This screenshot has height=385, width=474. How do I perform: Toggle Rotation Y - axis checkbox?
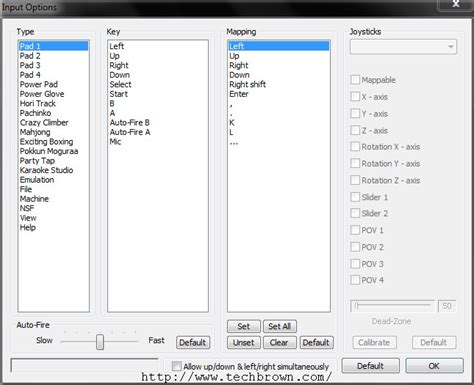(x=355, y=163)
